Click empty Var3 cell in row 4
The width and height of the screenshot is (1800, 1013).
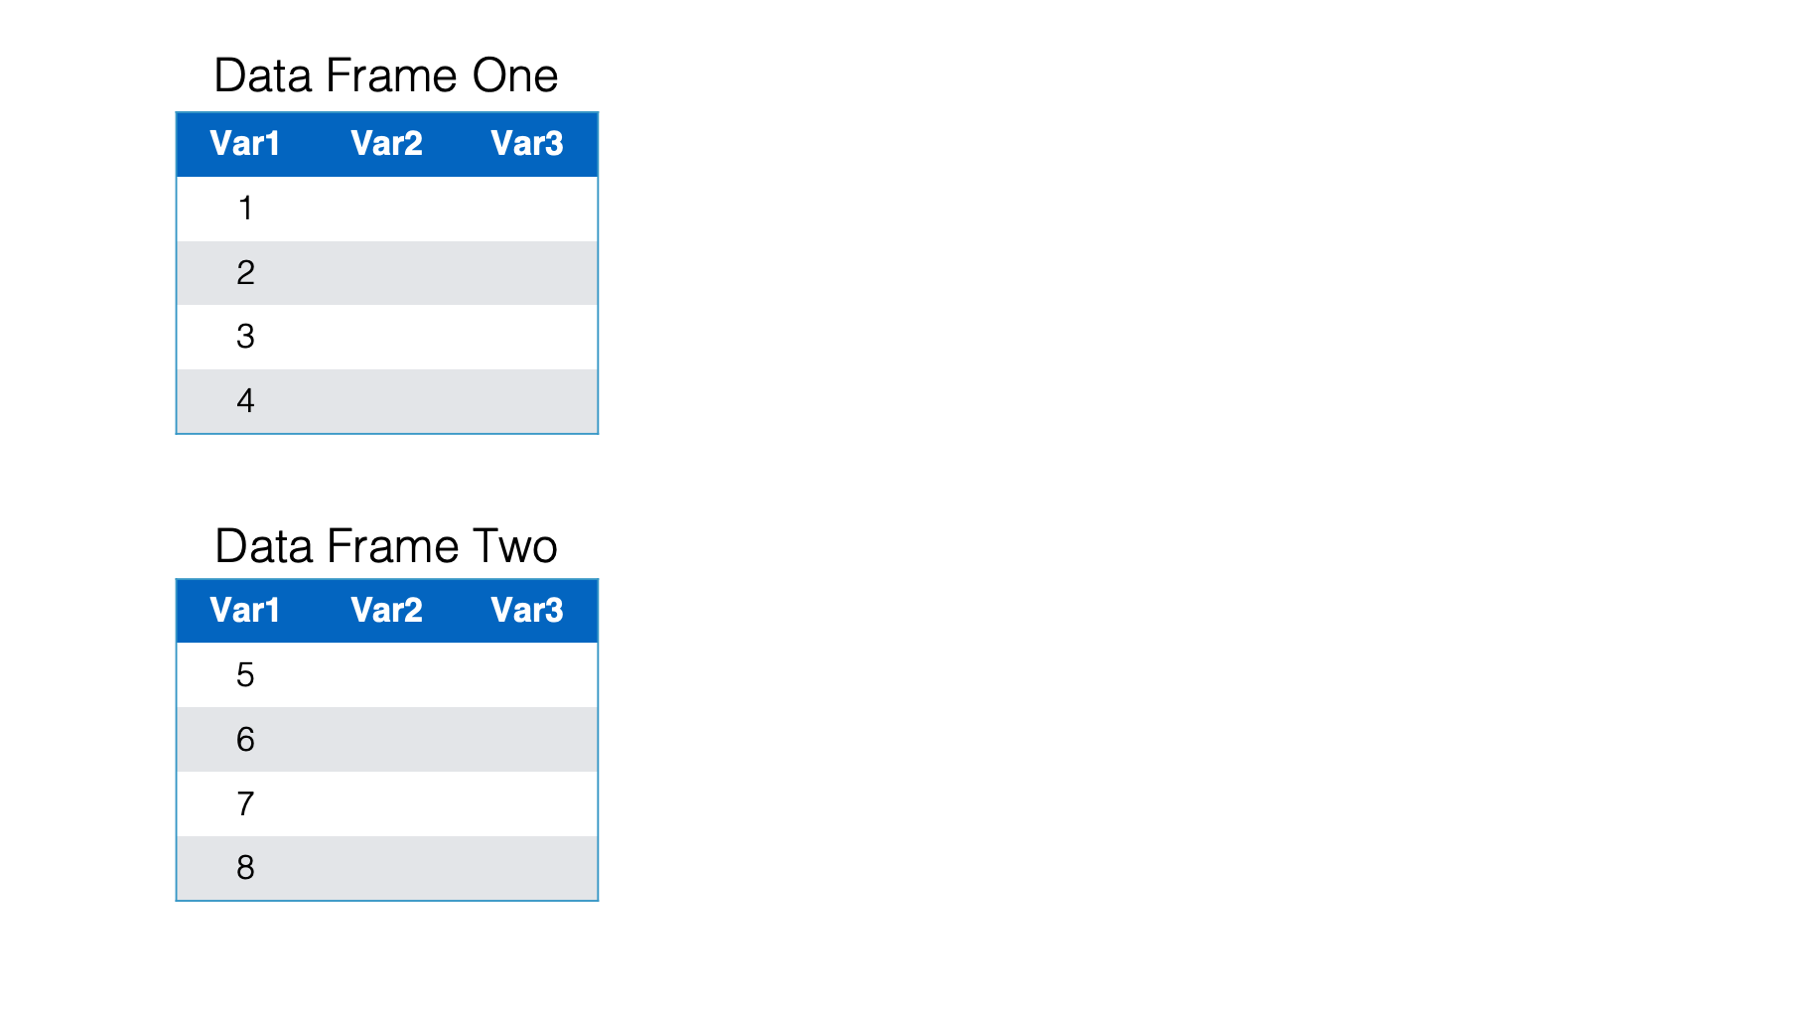pyautogui.click(x=527, y=401)
